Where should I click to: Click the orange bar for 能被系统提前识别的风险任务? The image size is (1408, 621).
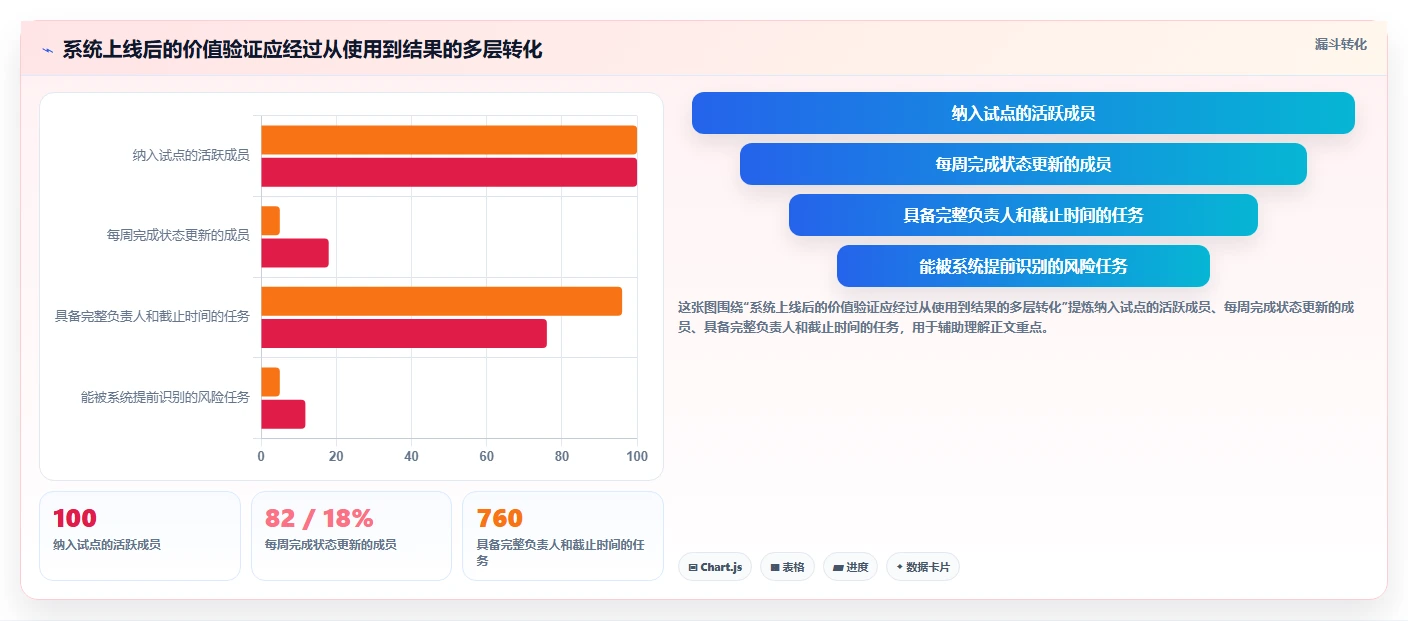(270, 381)
